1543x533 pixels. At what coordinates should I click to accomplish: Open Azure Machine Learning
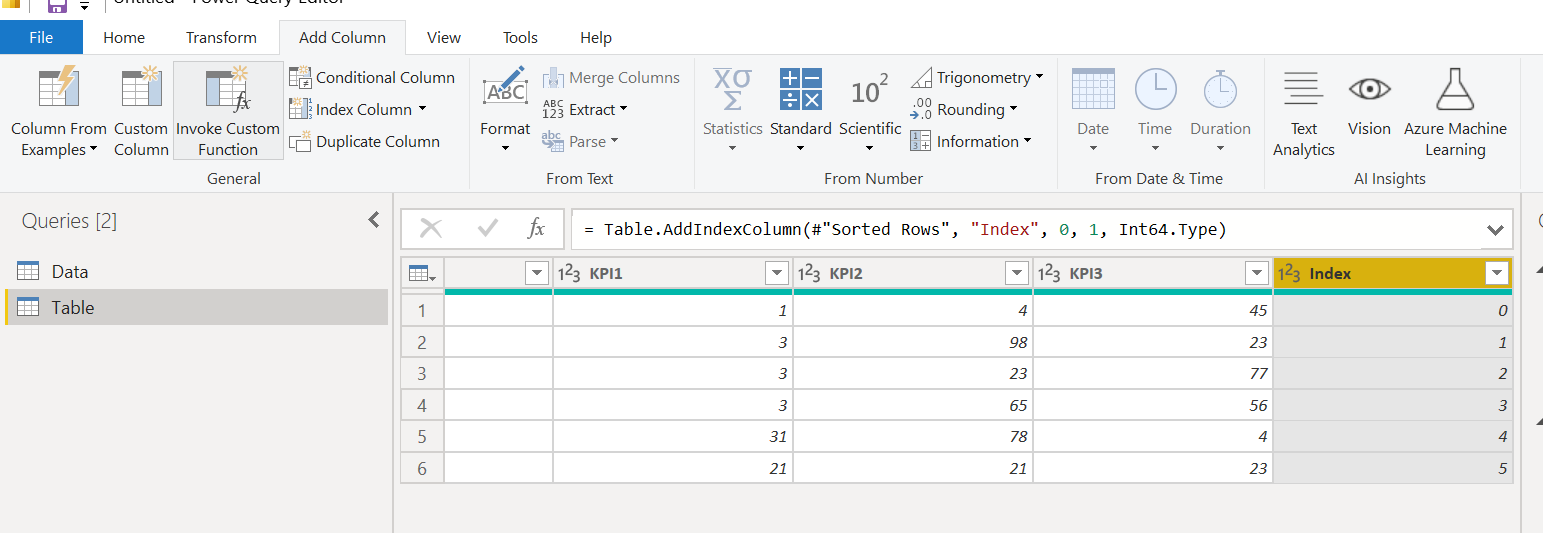click(x=1455, y=111)
